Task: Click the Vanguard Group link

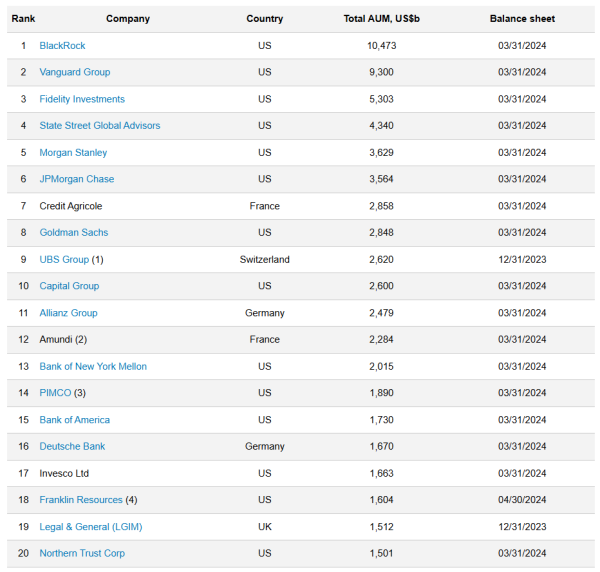Action: 75,72
